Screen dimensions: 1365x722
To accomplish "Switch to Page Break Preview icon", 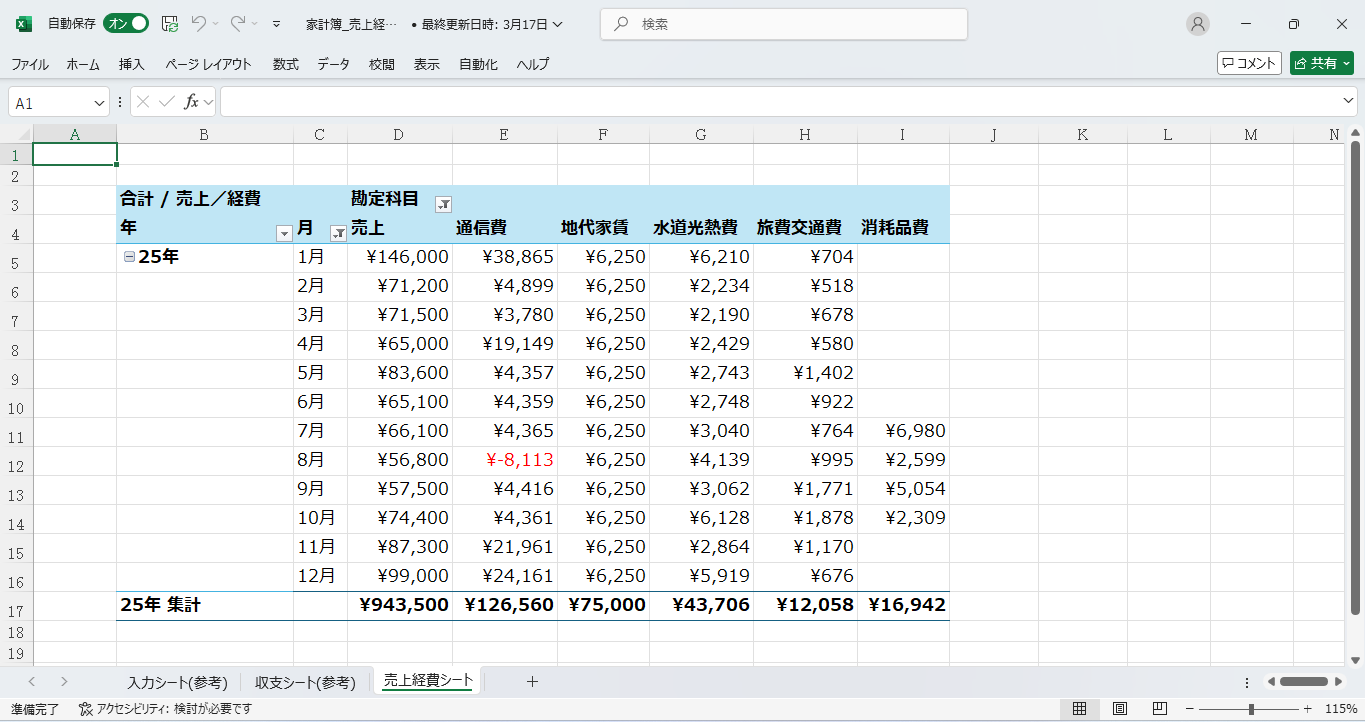I will tap(1160, 709).
